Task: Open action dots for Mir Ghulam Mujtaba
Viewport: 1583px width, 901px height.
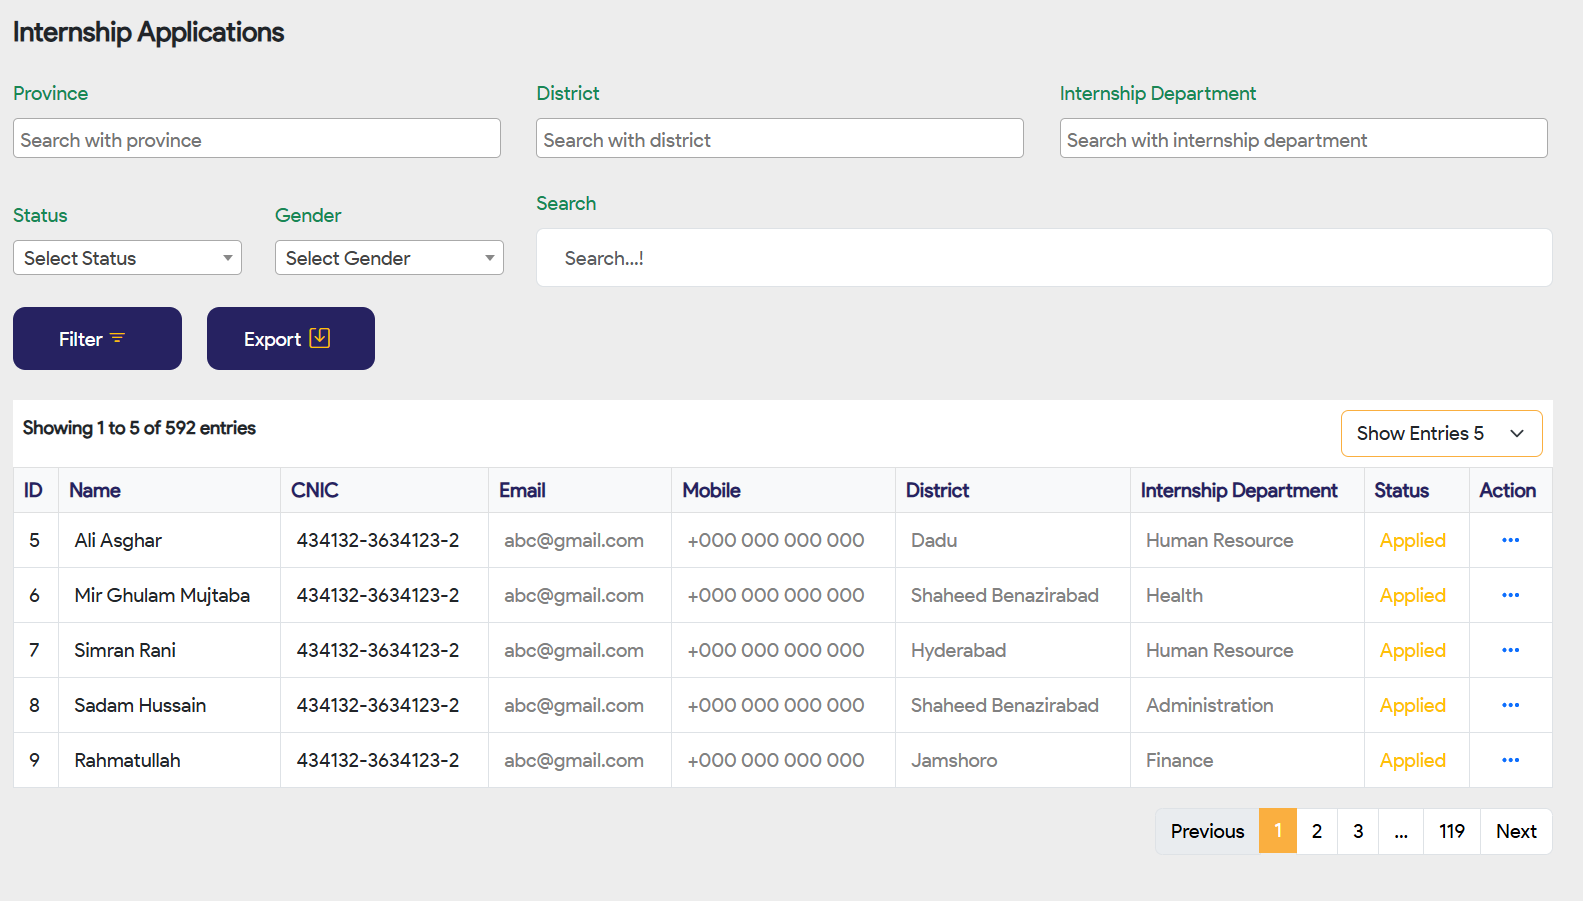Action: [1510, 595]
